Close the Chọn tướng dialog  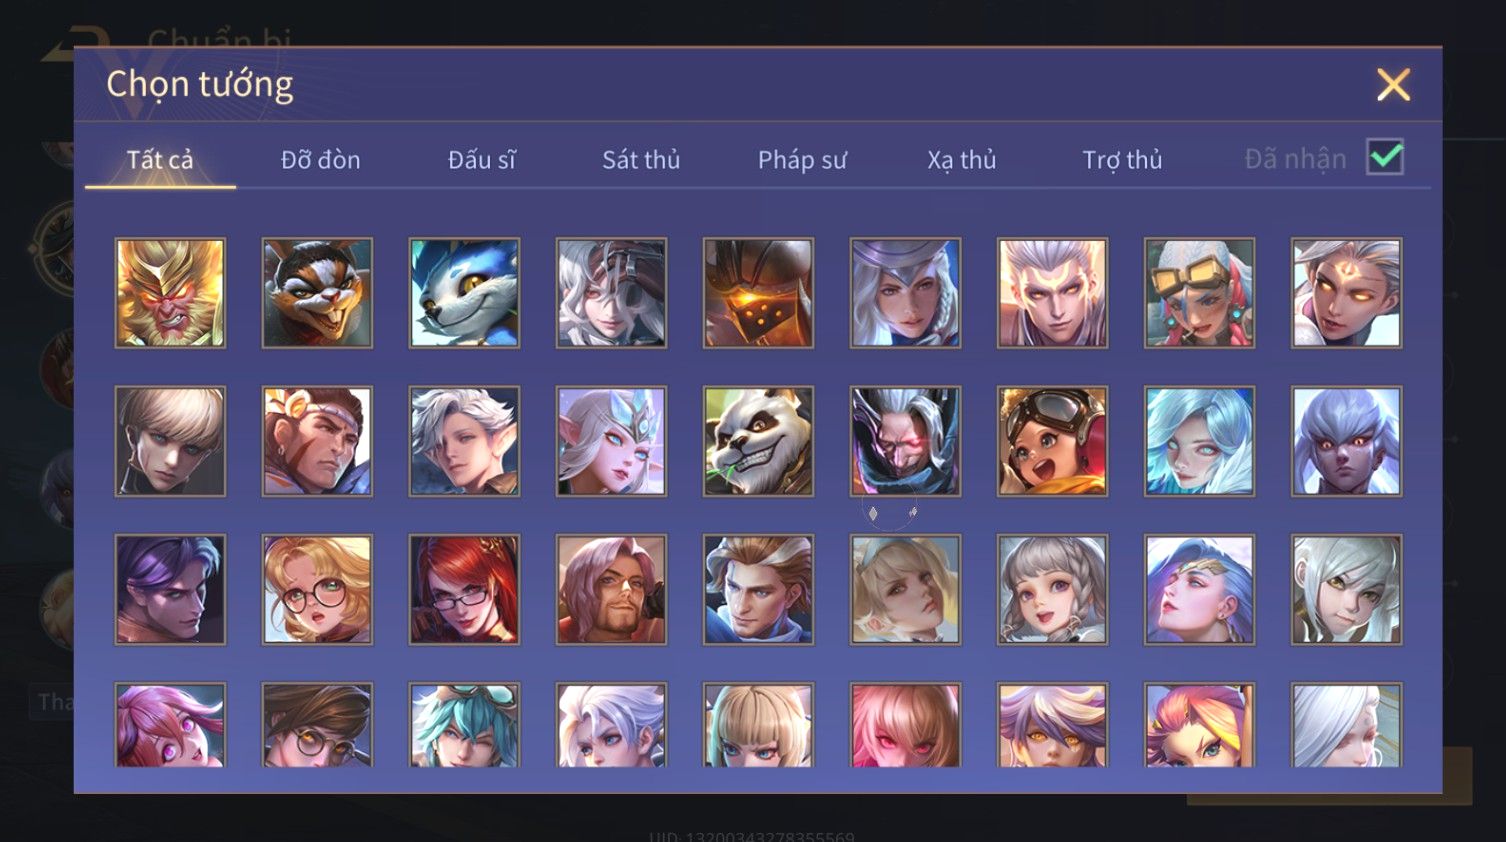pos(1393,85)
